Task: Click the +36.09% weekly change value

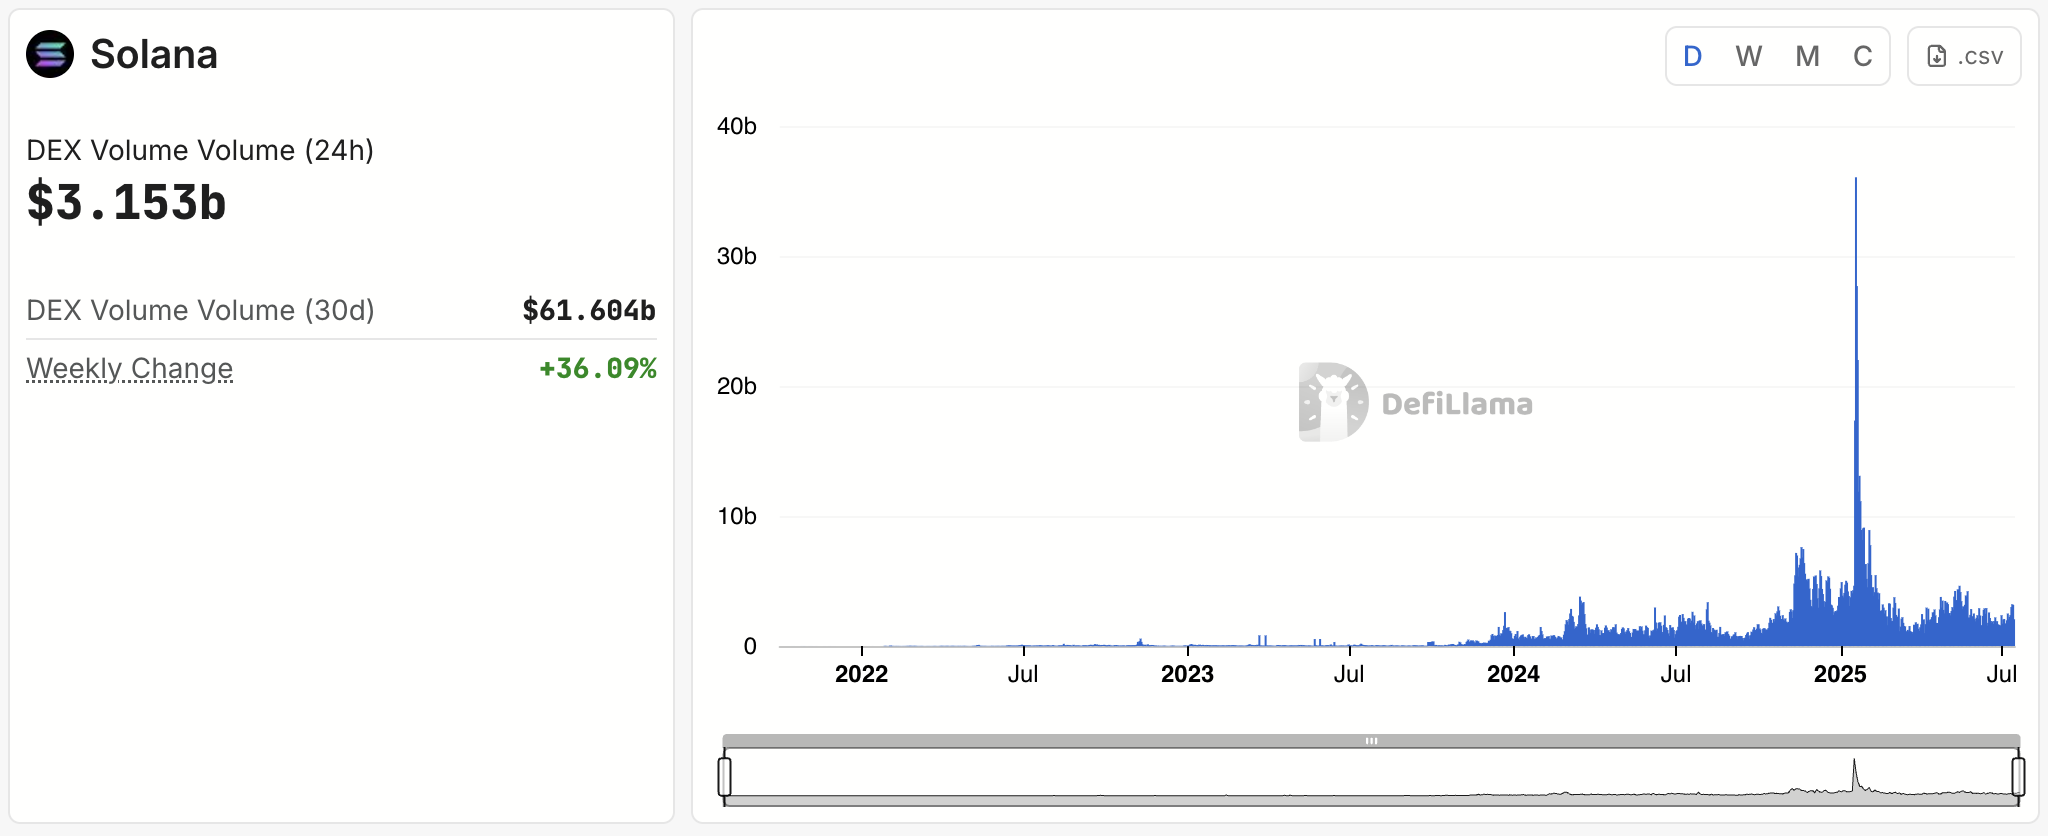Action: click(x=598, y=369)
